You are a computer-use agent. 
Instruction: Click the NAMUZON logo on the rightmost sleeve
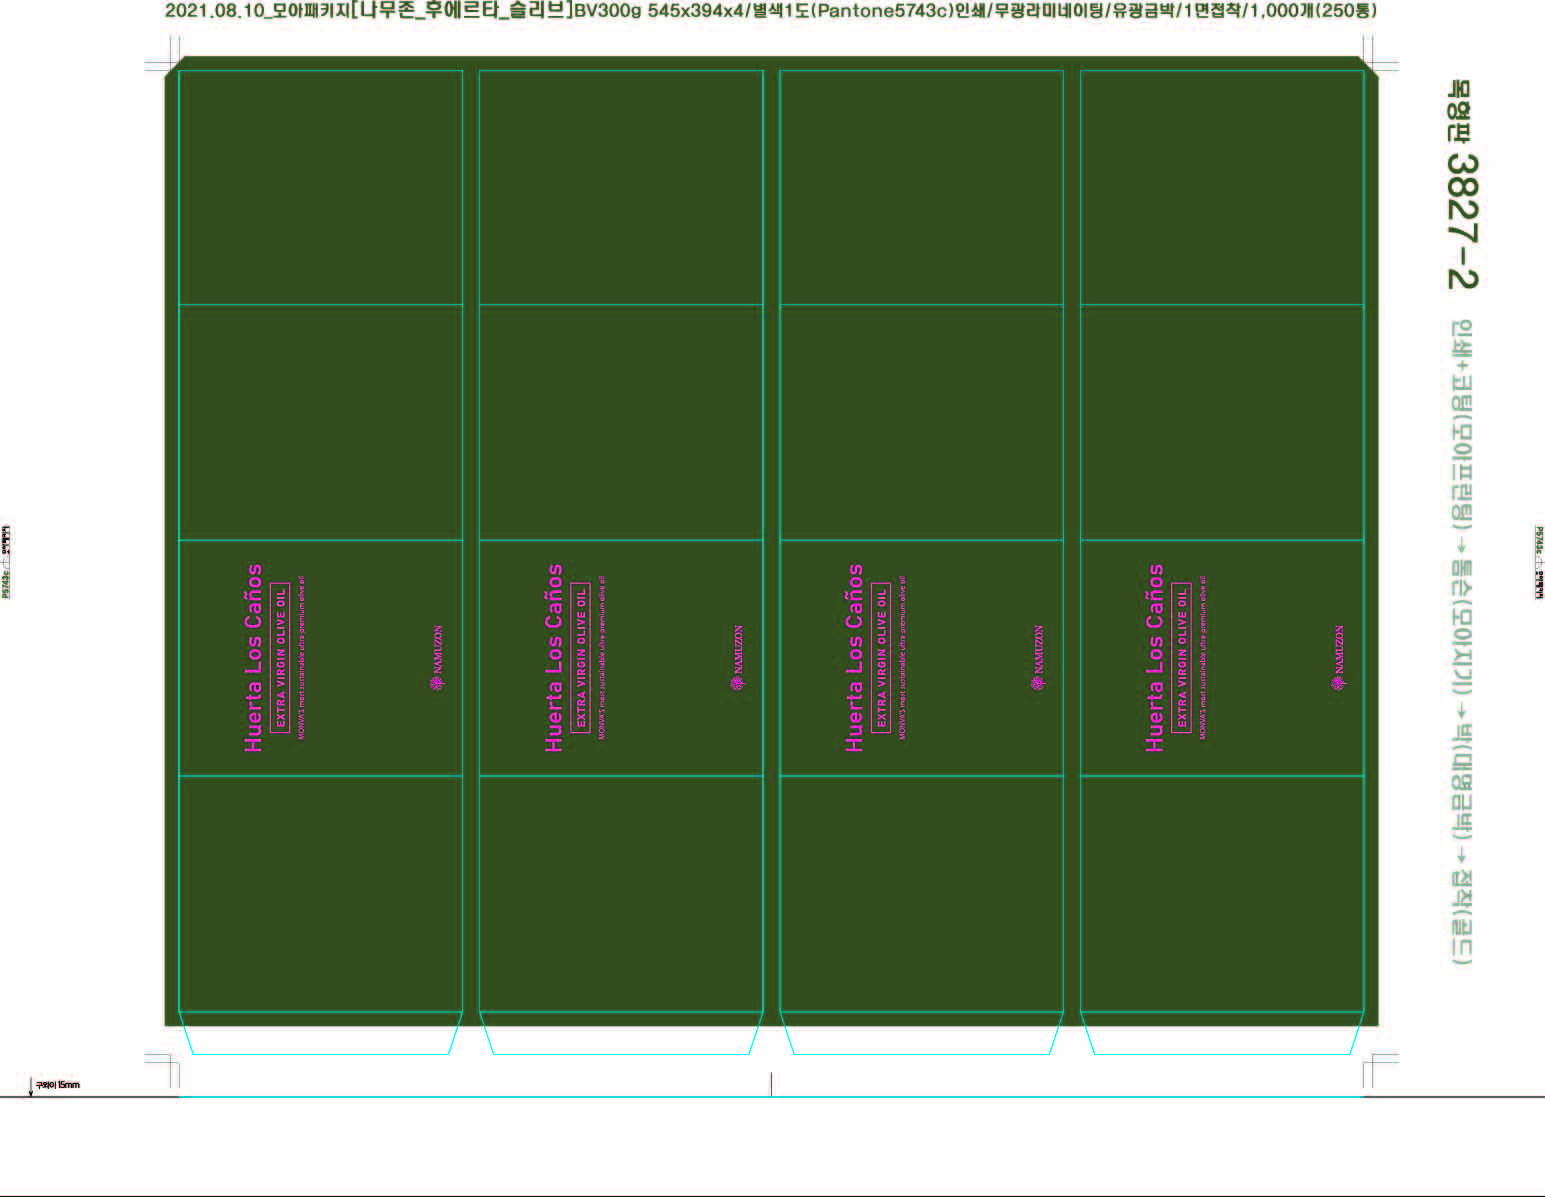coord(1339,657)
